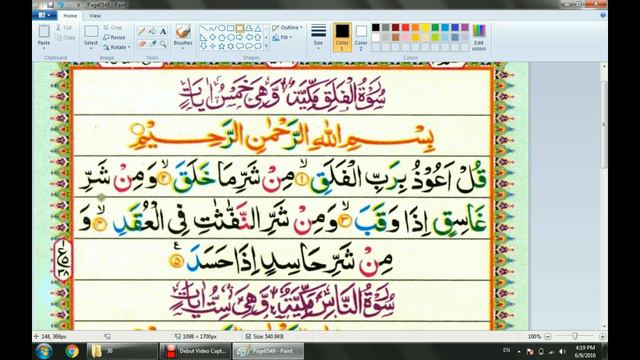Expand the shapes gallery more arrow
The image size is (640, 360).
267,47
